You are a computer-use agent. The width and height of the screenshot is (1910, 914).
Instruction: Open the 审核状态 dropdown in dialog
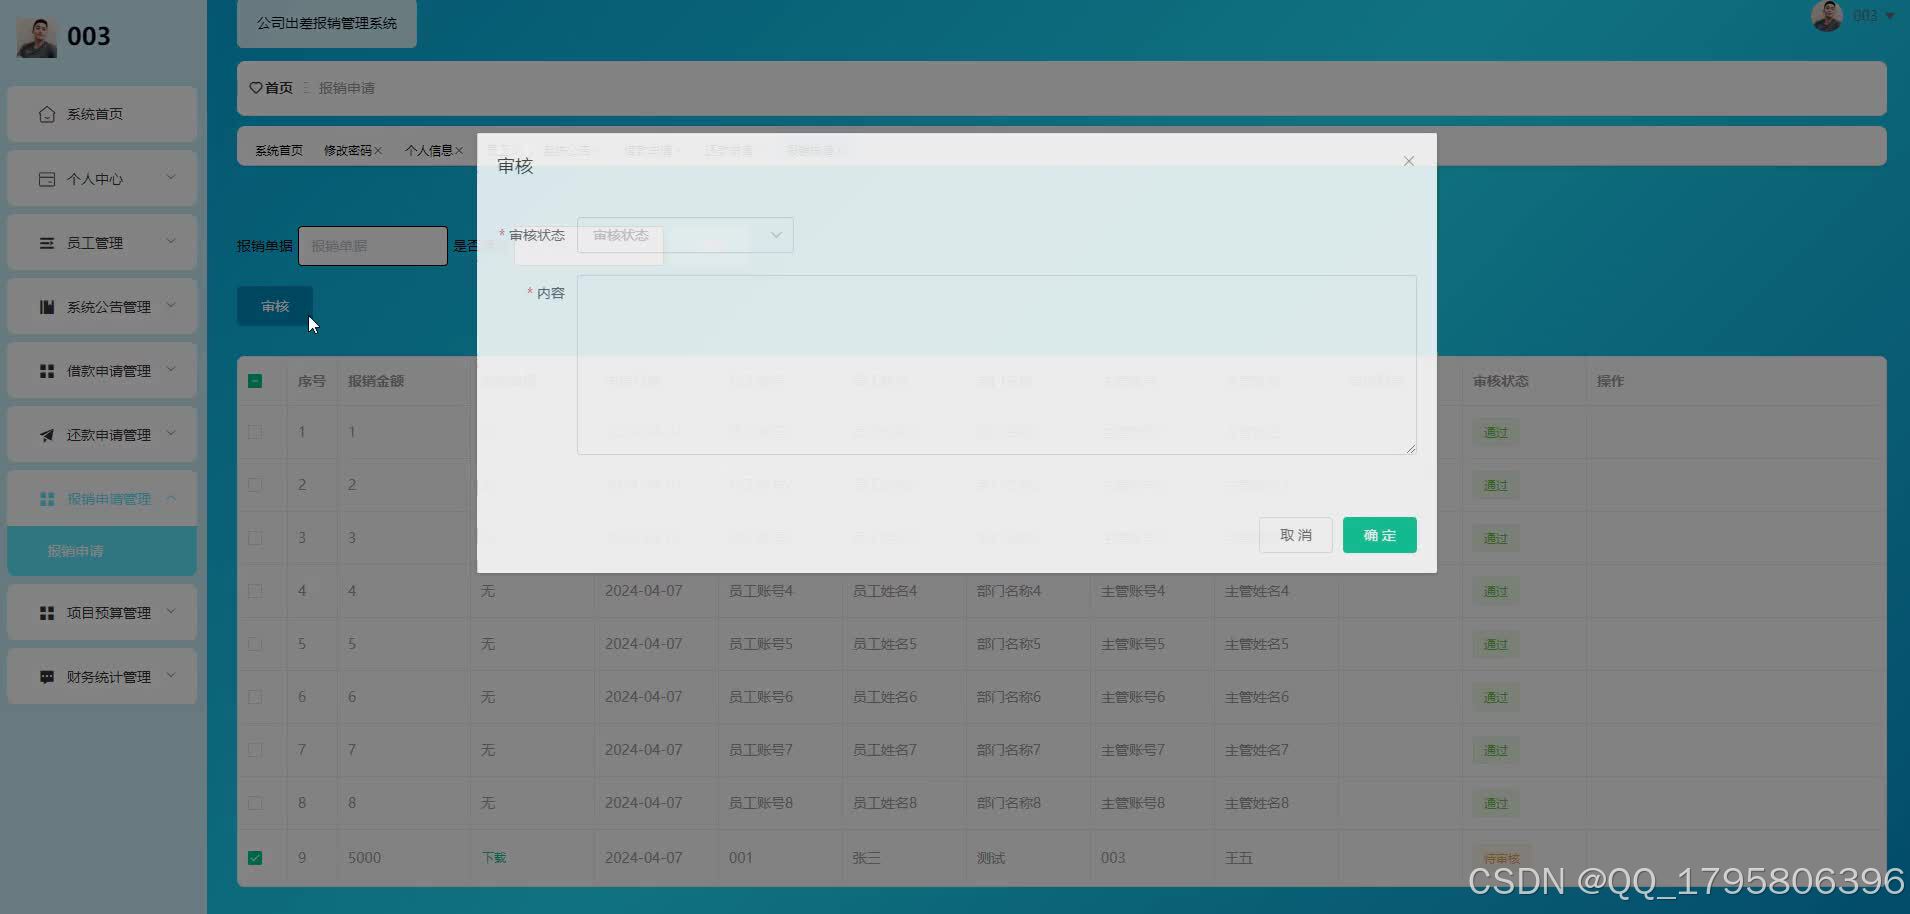[x=685, y=235]
